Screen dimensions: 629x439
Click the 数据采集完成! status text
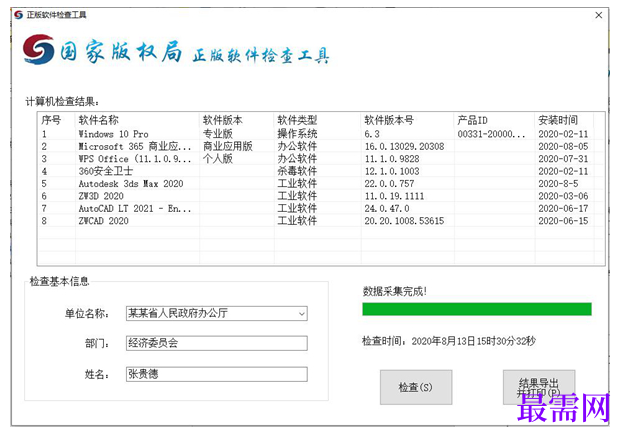395,291
